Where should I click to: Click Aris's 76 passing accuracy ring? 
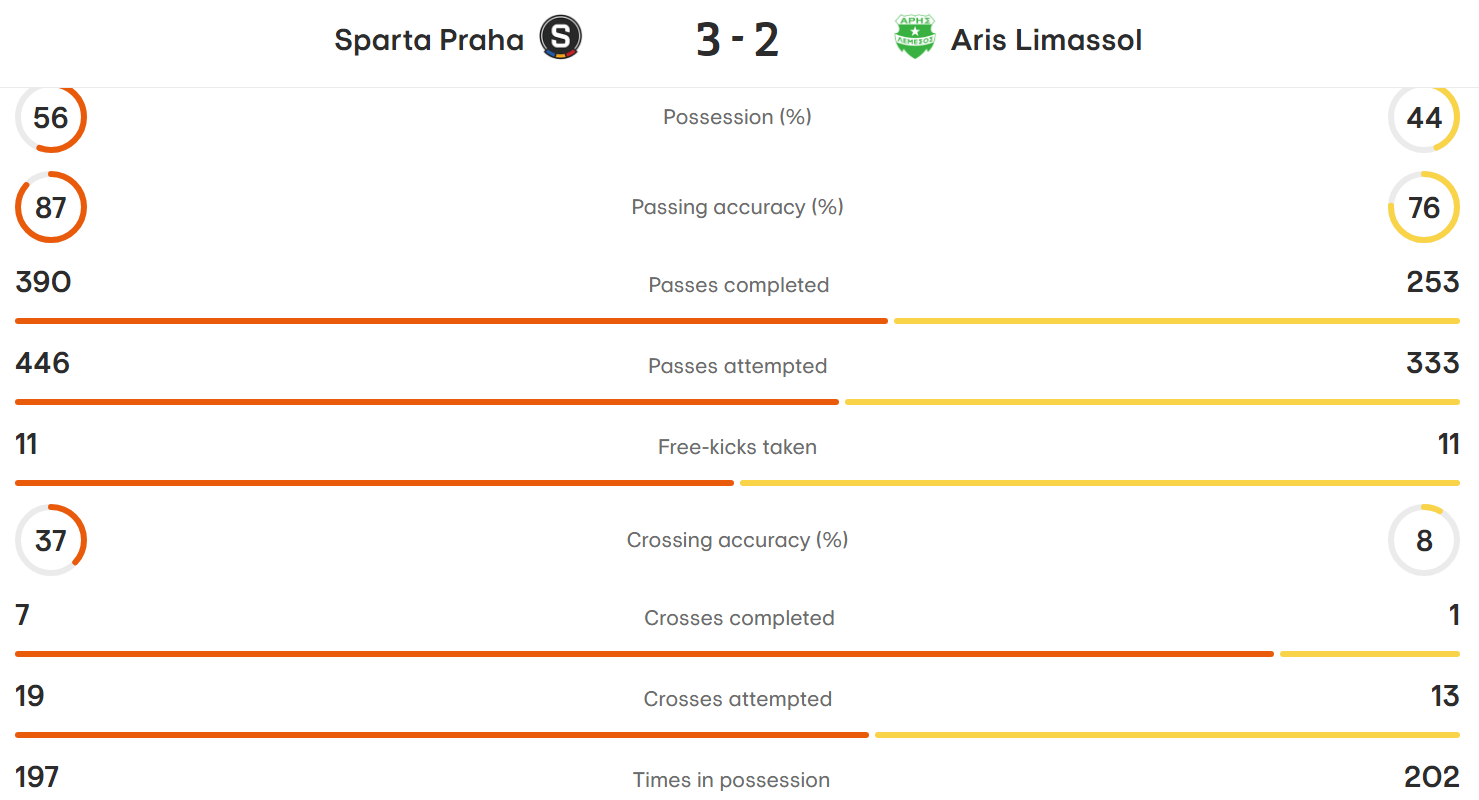coord(1424,207)
